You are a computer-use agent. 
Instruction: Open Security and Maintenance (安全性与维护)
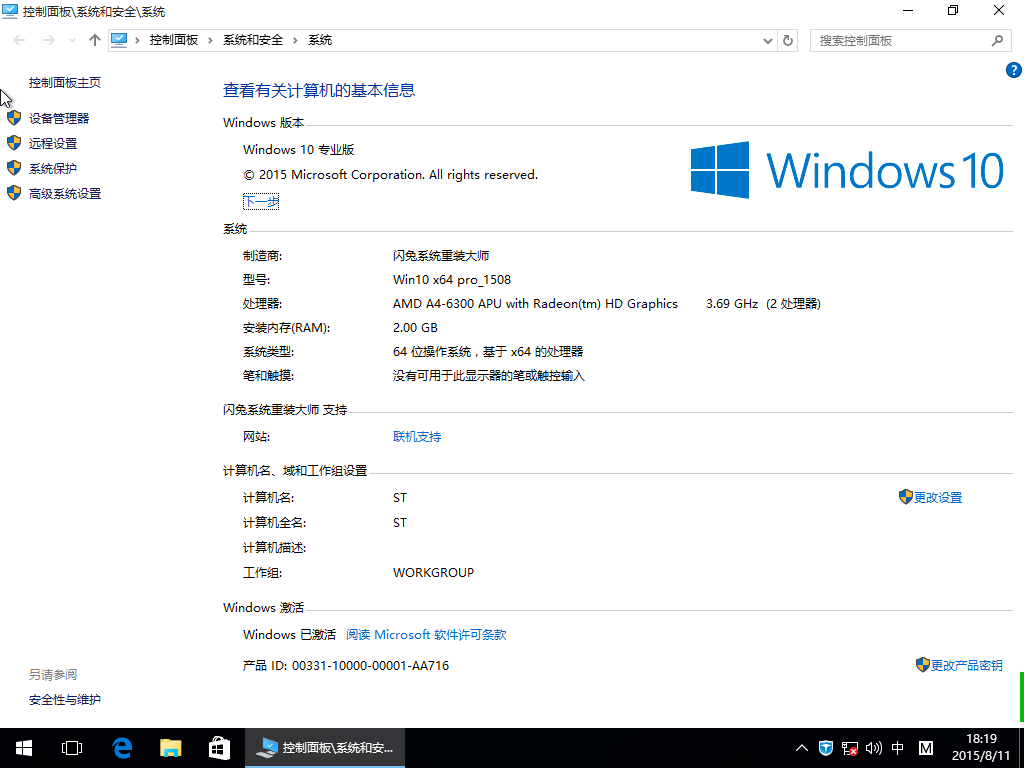coord(65,699)
